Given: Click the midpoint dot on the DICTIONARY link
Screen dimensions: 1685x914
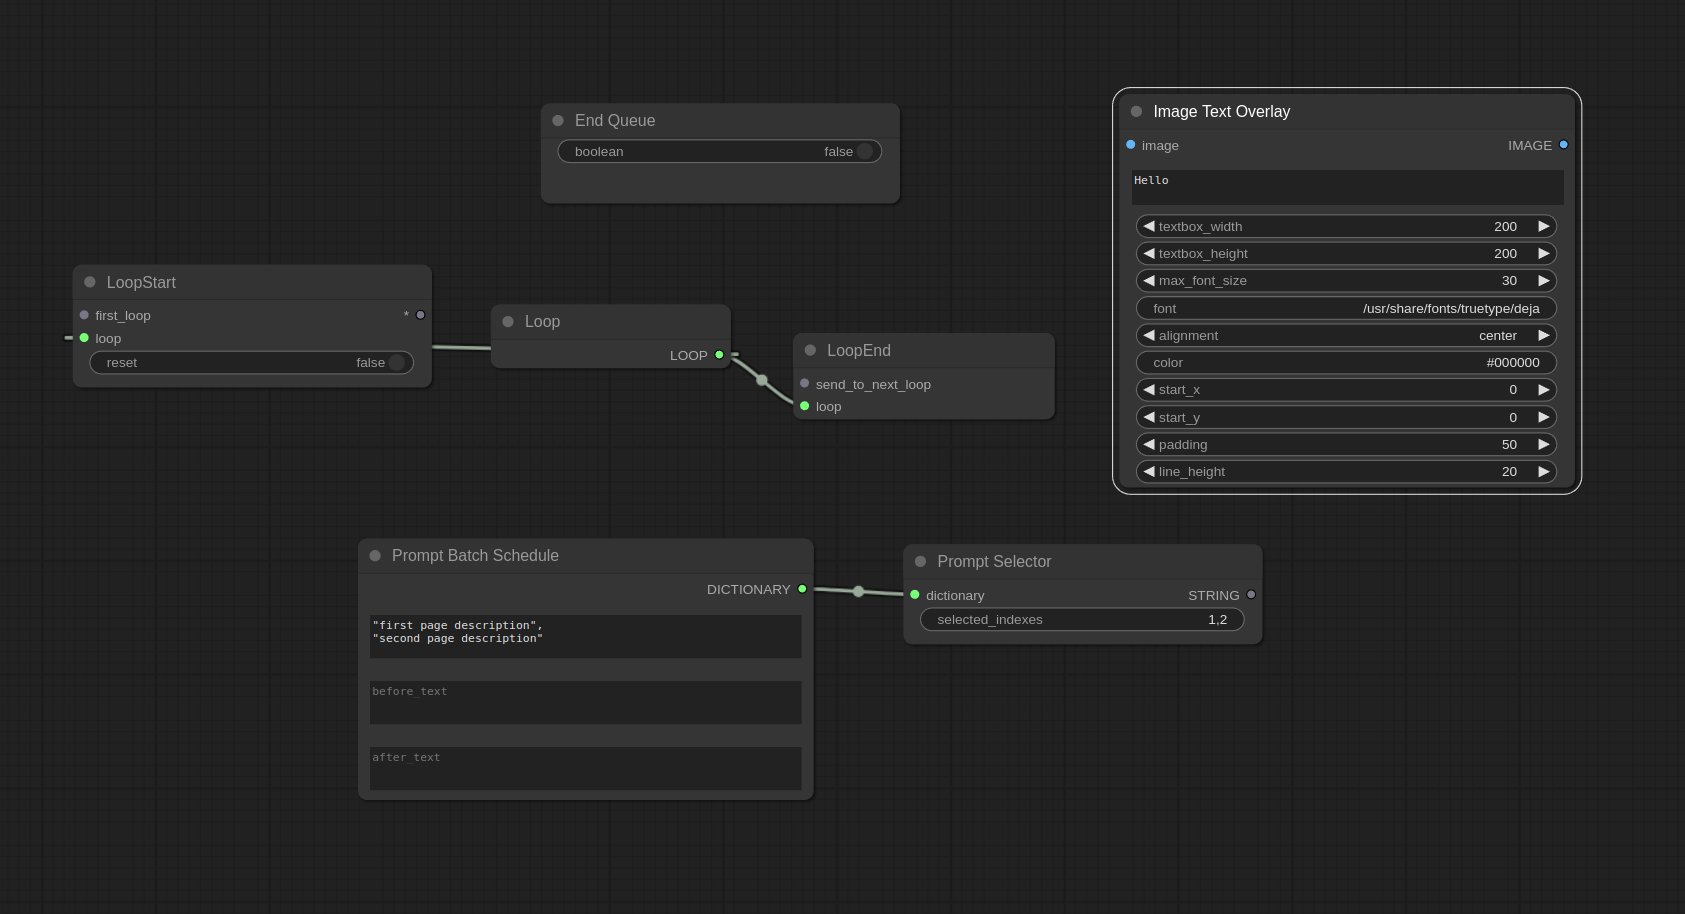Looking at the screenshot, I should [x=858, y=592].
